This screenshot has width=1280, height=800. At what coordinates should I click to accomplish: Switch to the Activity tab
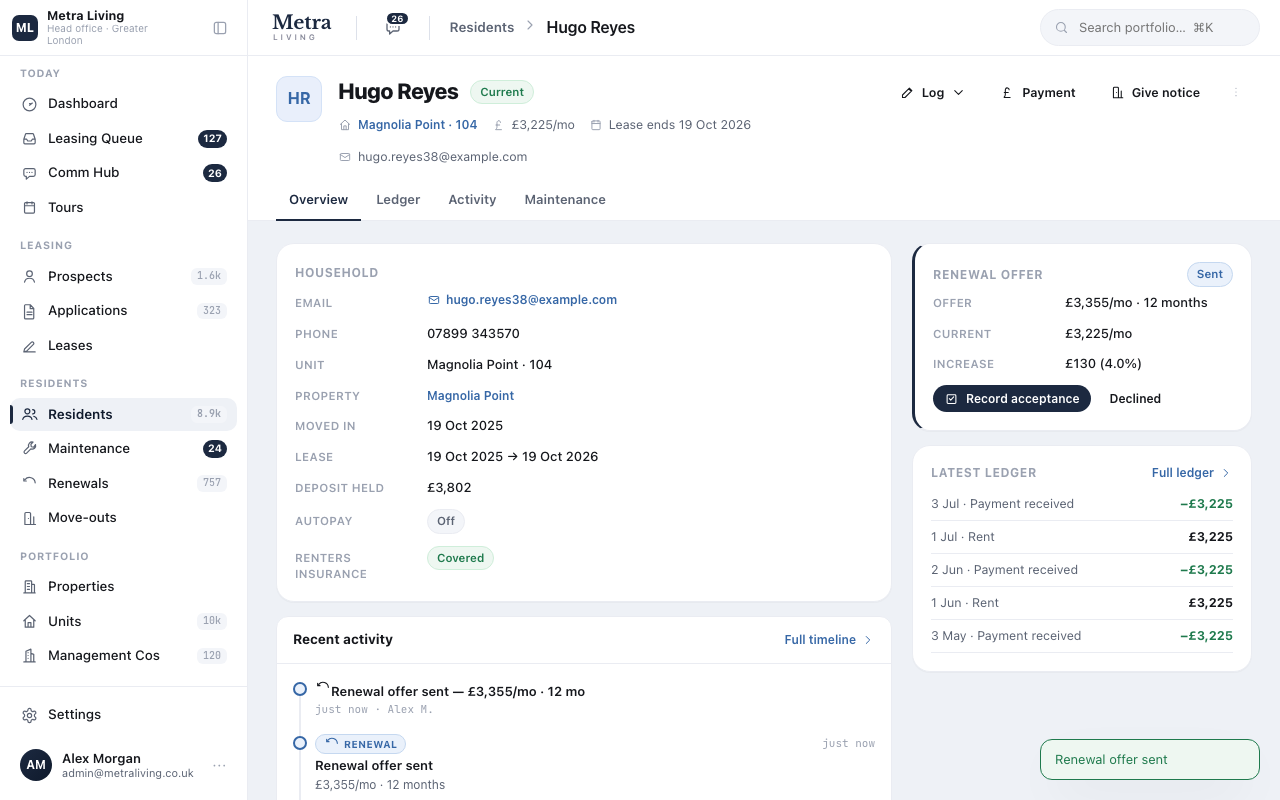tap(472, 200)
